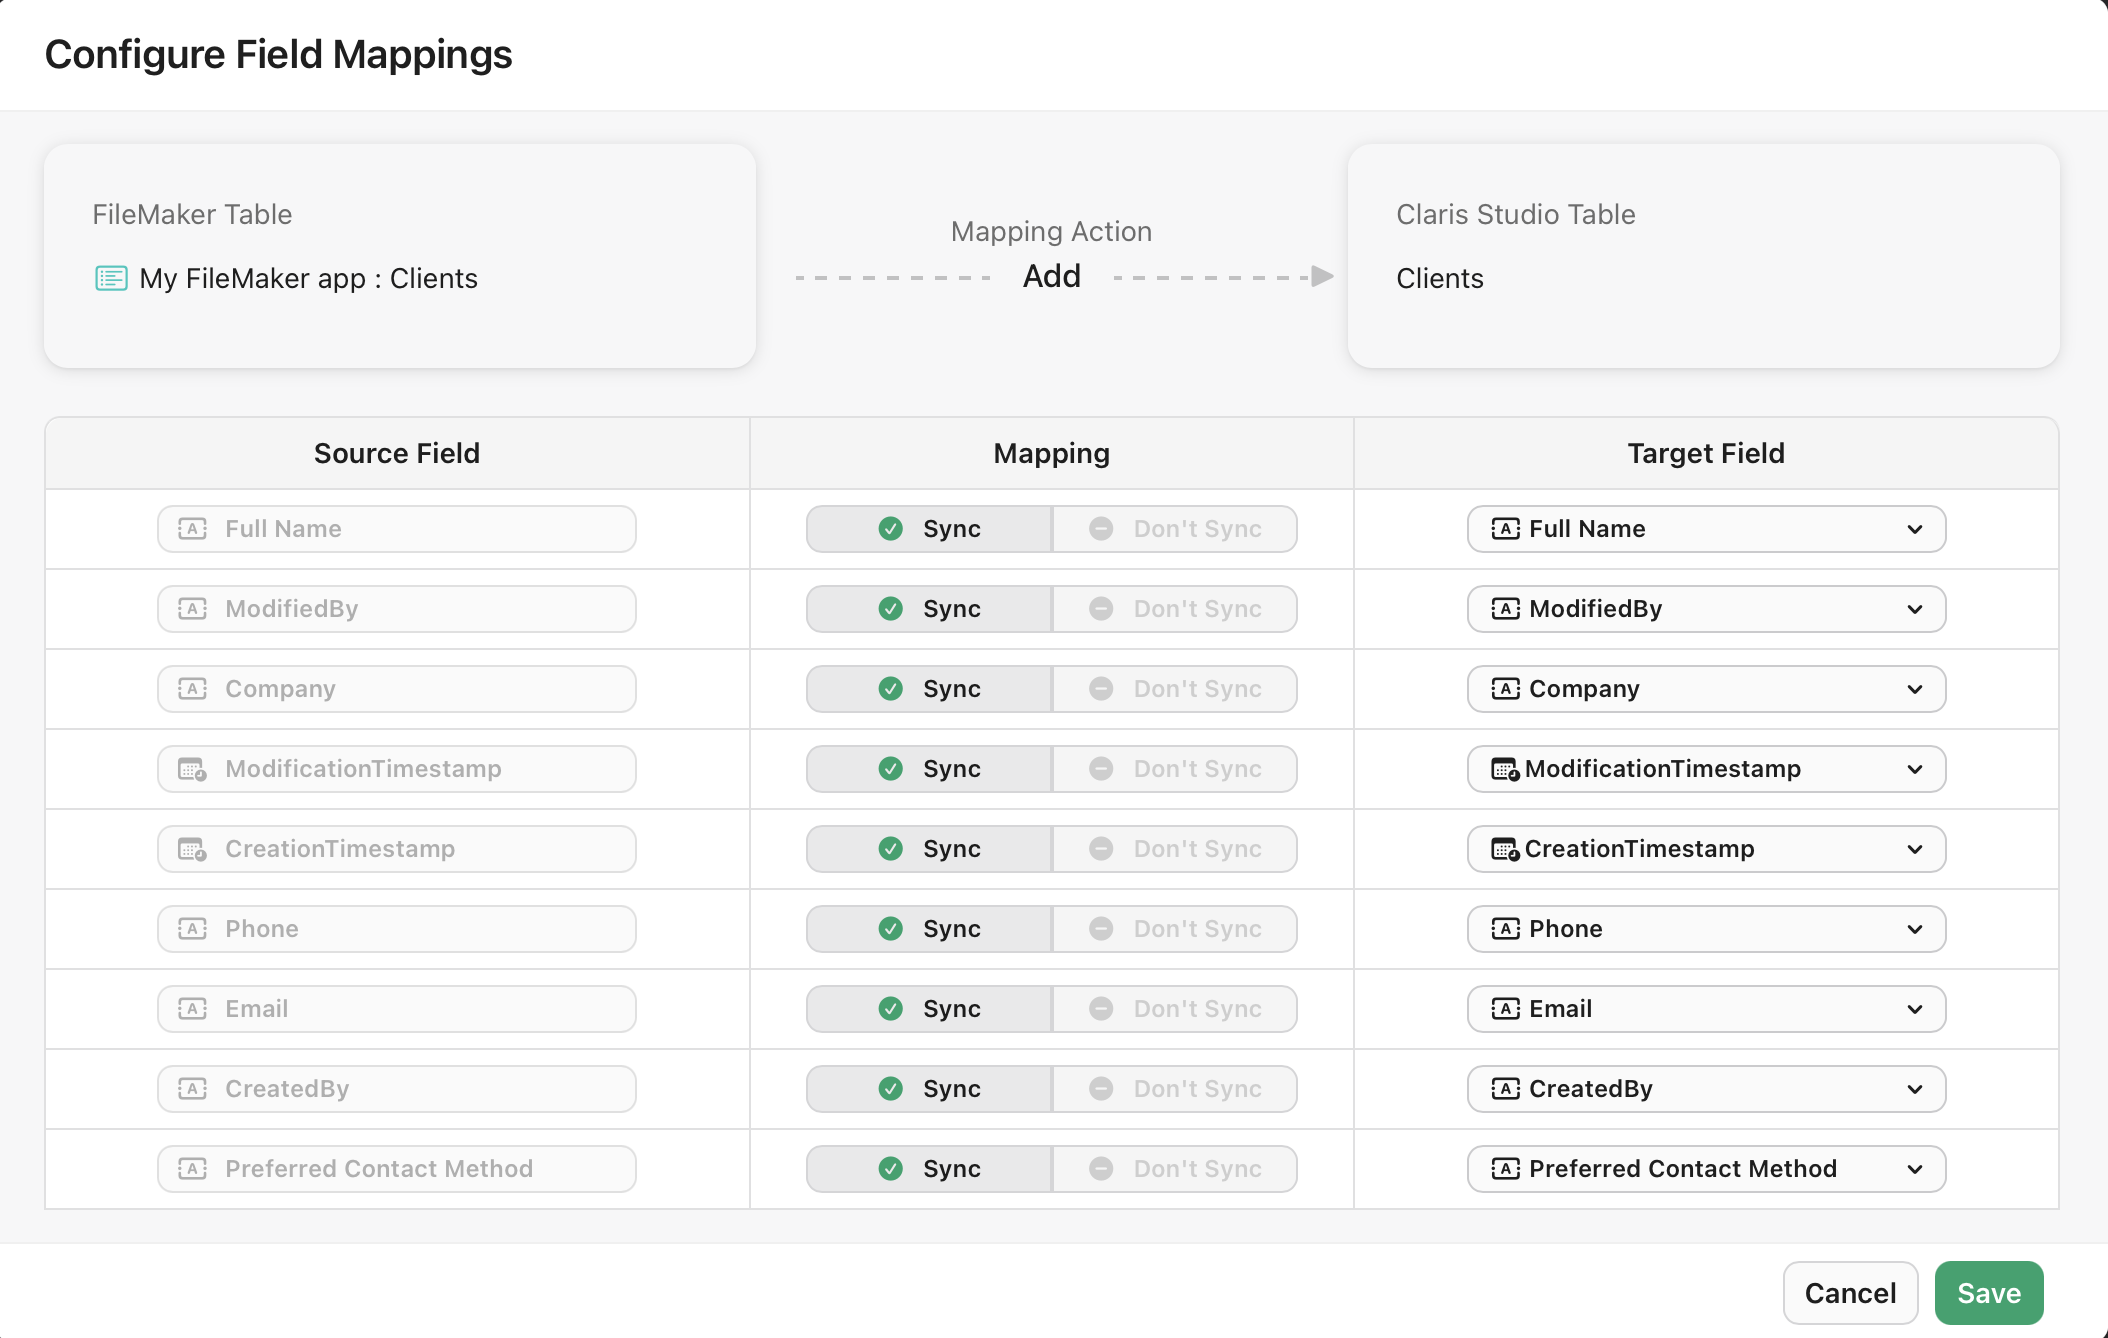Screen dimensions: 2108x1338
Task: Click the gray circle icon on Company's Don't Sync option
Action: 1101,688
